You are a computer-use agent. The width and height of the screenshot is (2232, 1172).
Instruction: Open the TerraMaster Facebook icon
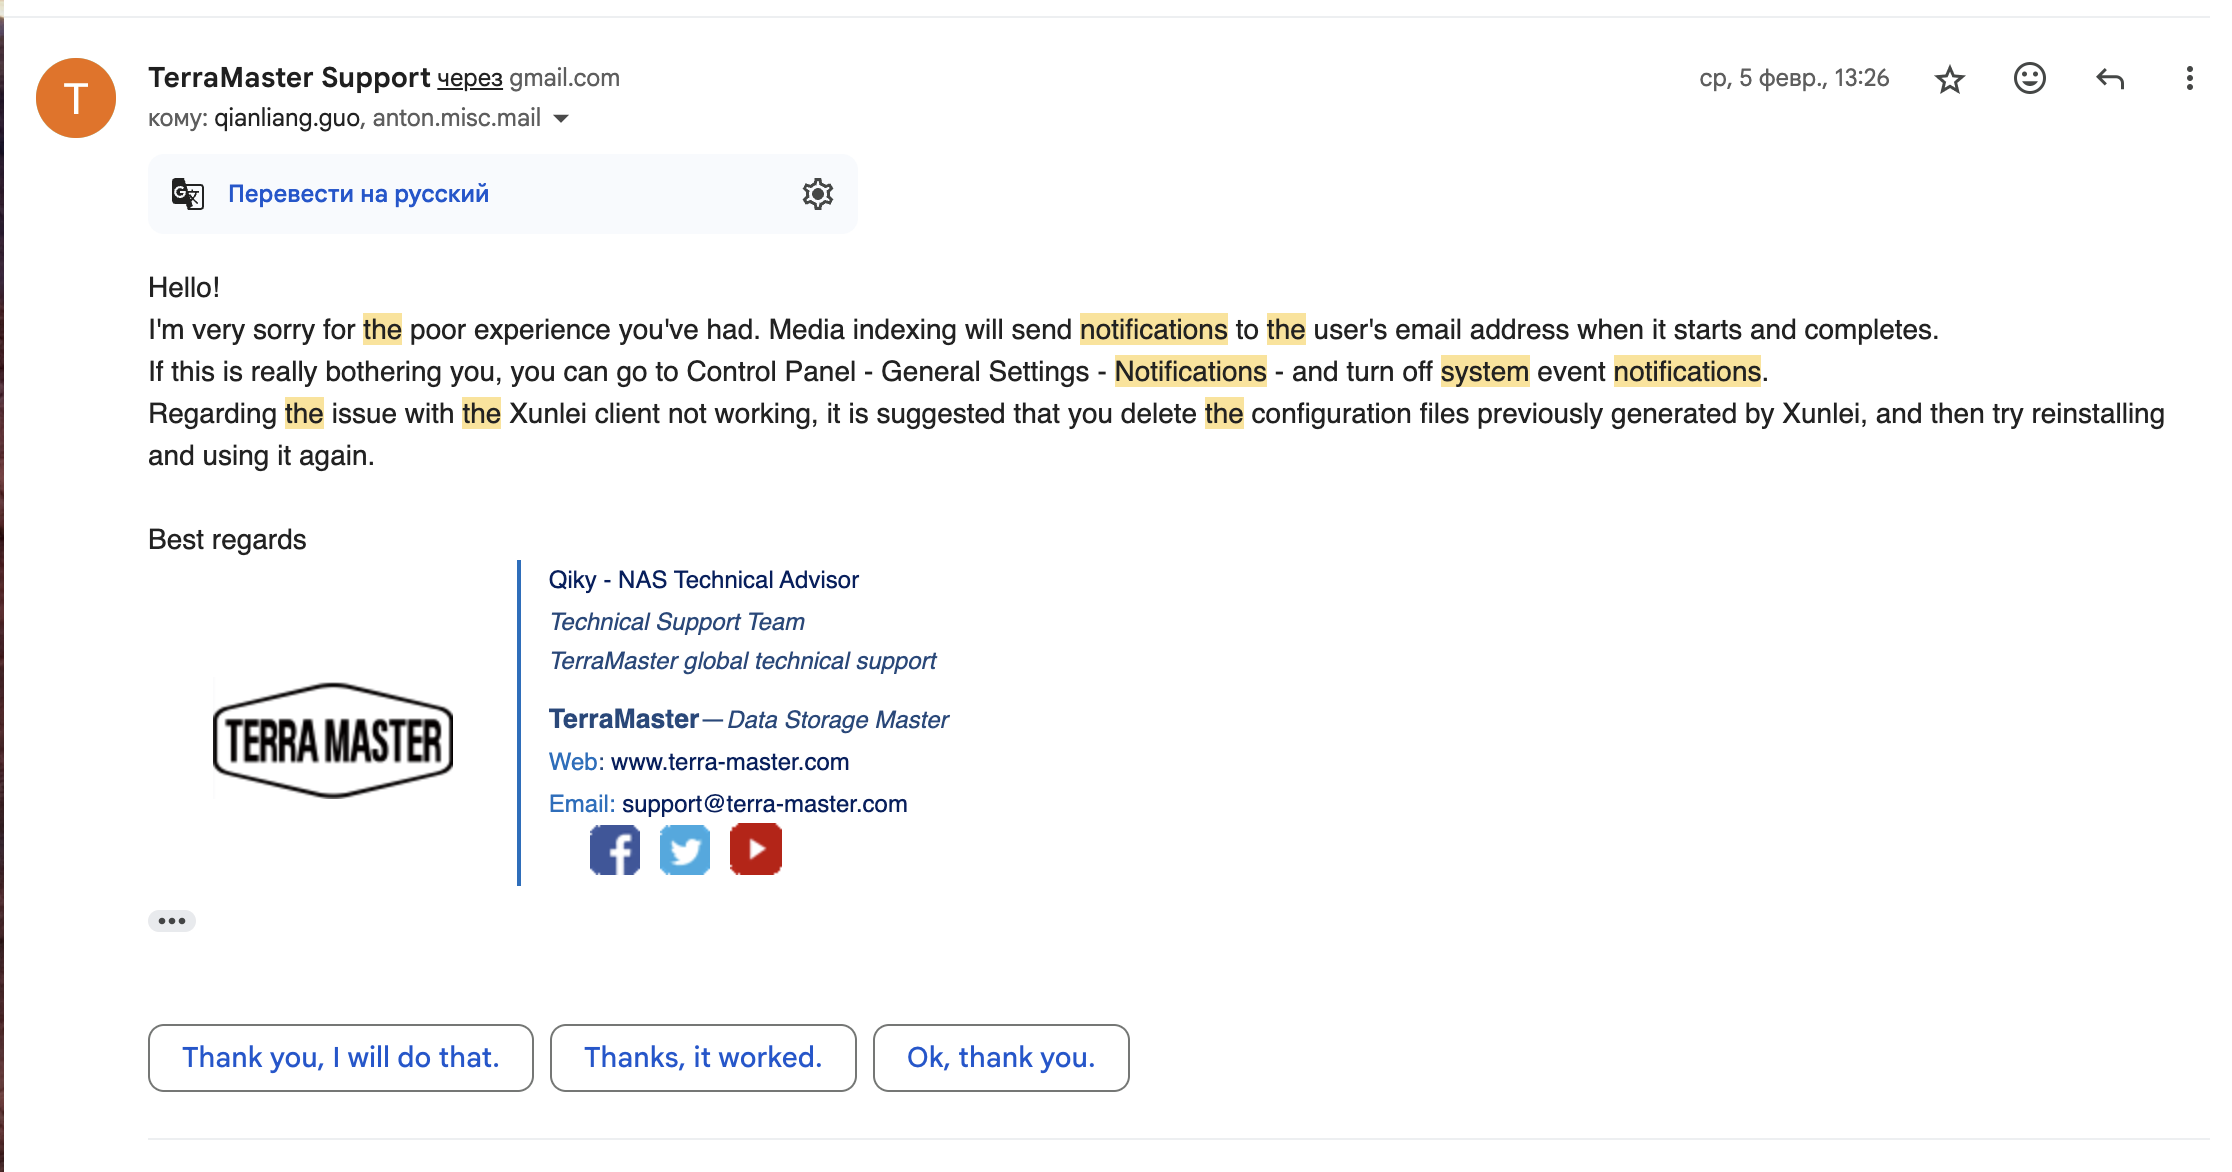click(x=614, y=850)
